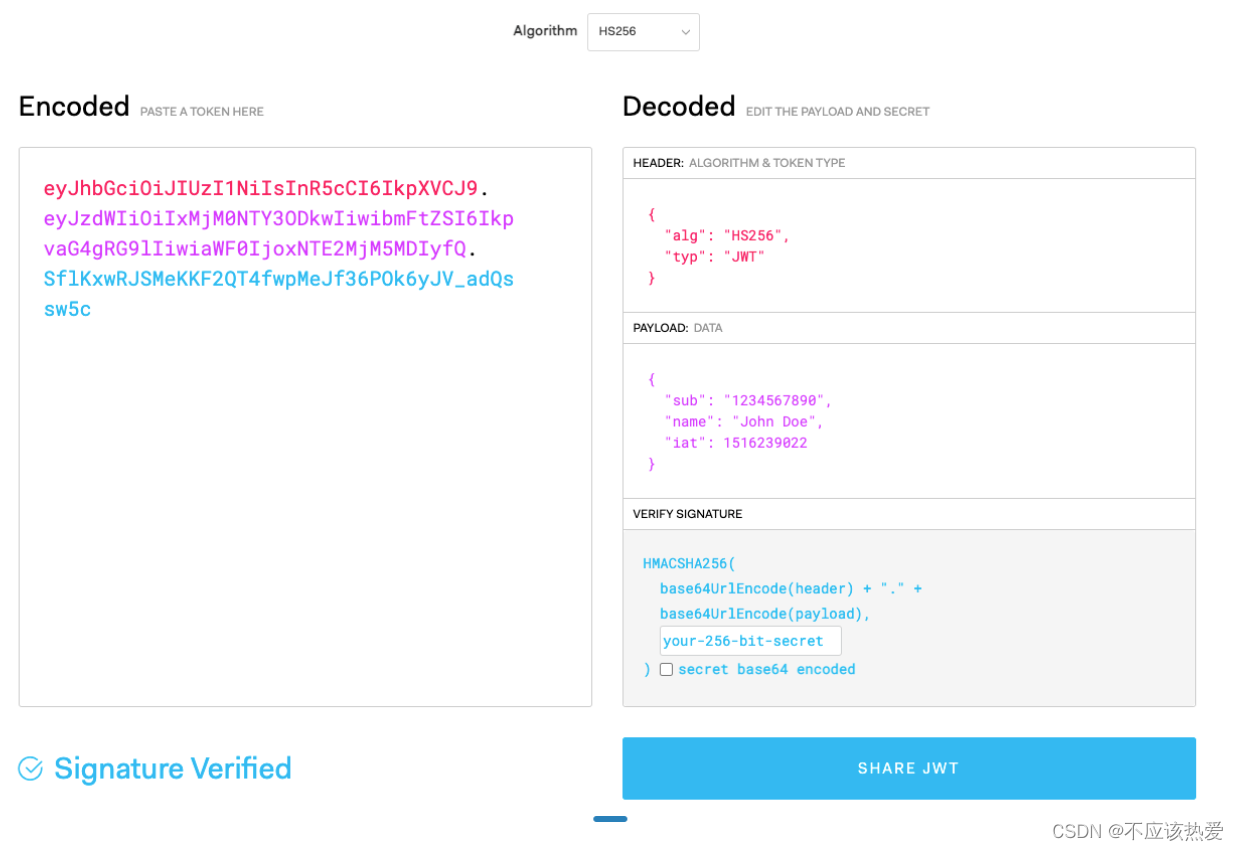This screenshot has height=851, width=1238.
Task: Open the Algorithm HS256 dropdown
Action: coord(643,32)
